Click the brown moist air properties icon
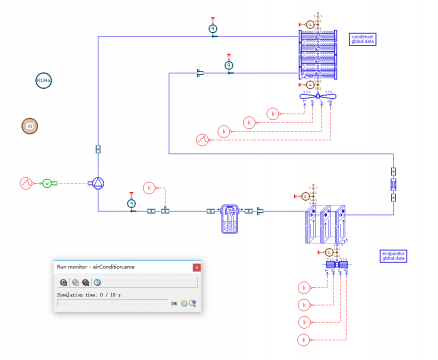This screenshot has width=438, height=360. pyautogui.click(x=30, y=126)
